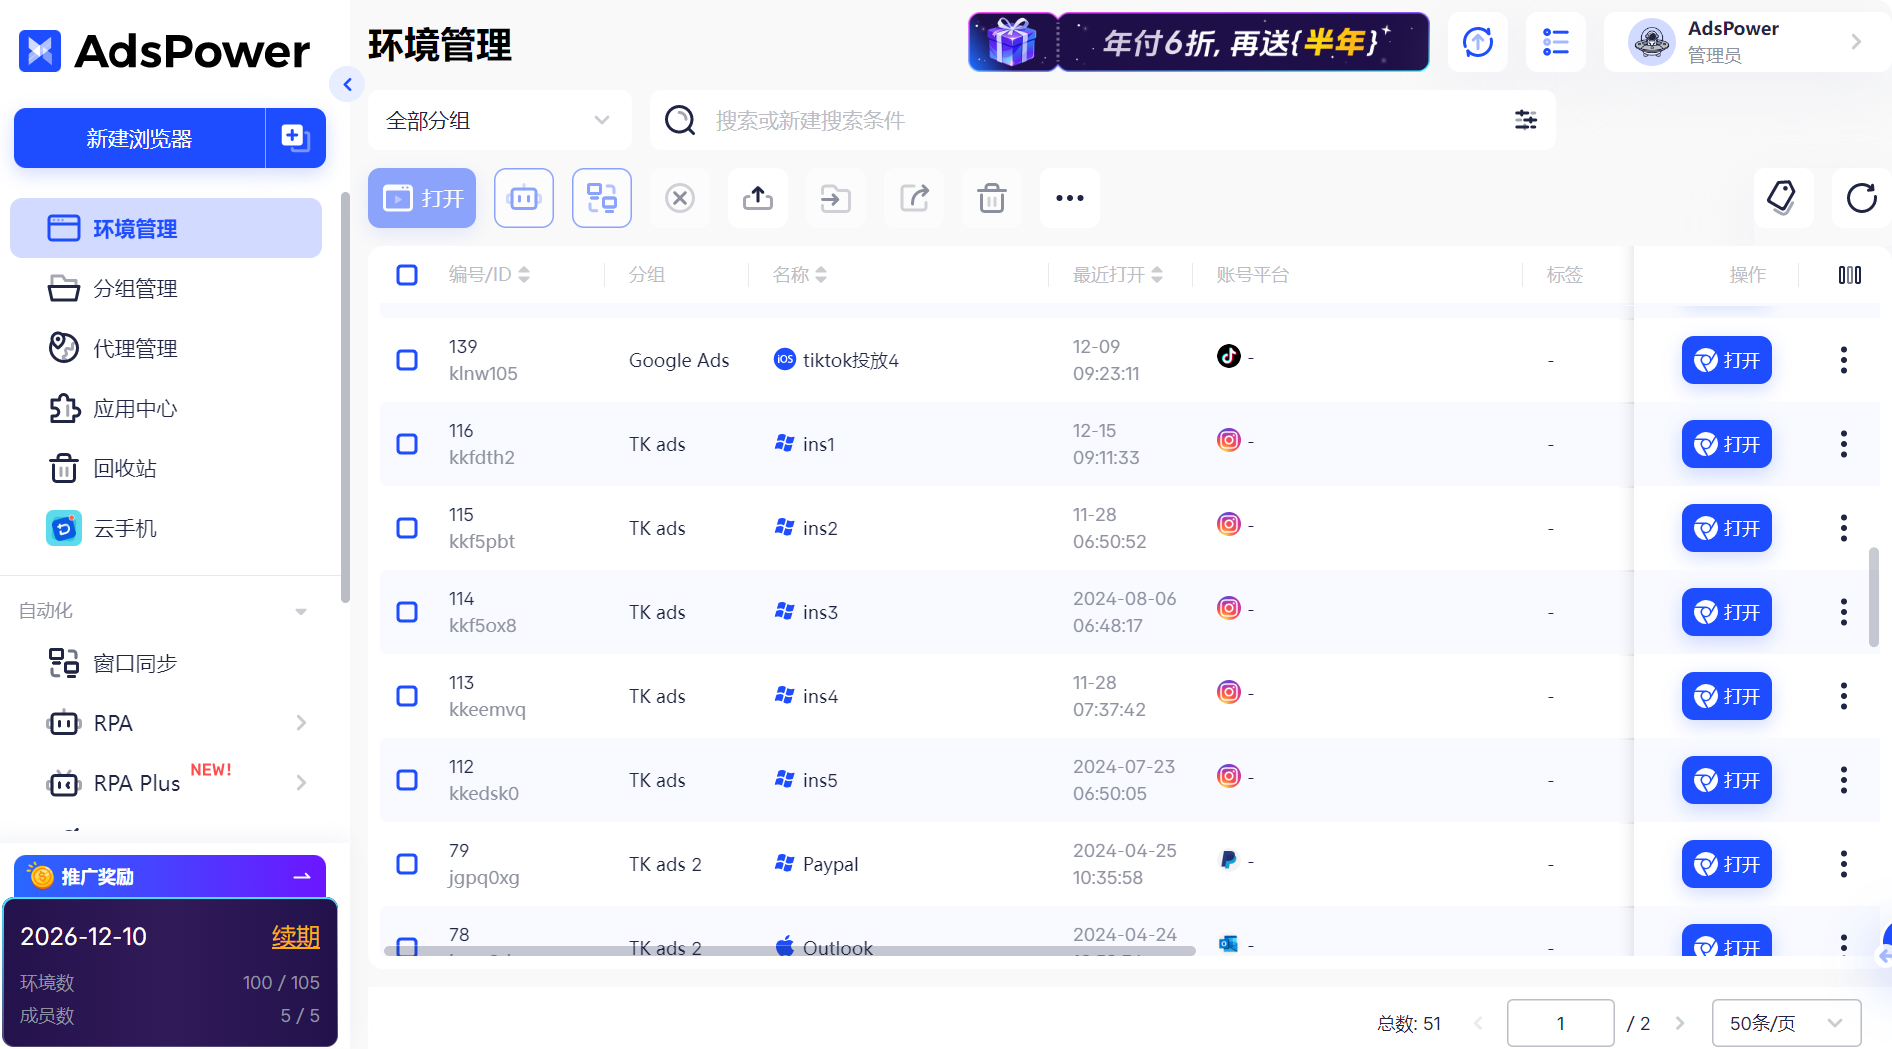Click the export/upload icon in the toolbar
The height and width of the screenshot is (1049, 1892).
coord(757,198)
